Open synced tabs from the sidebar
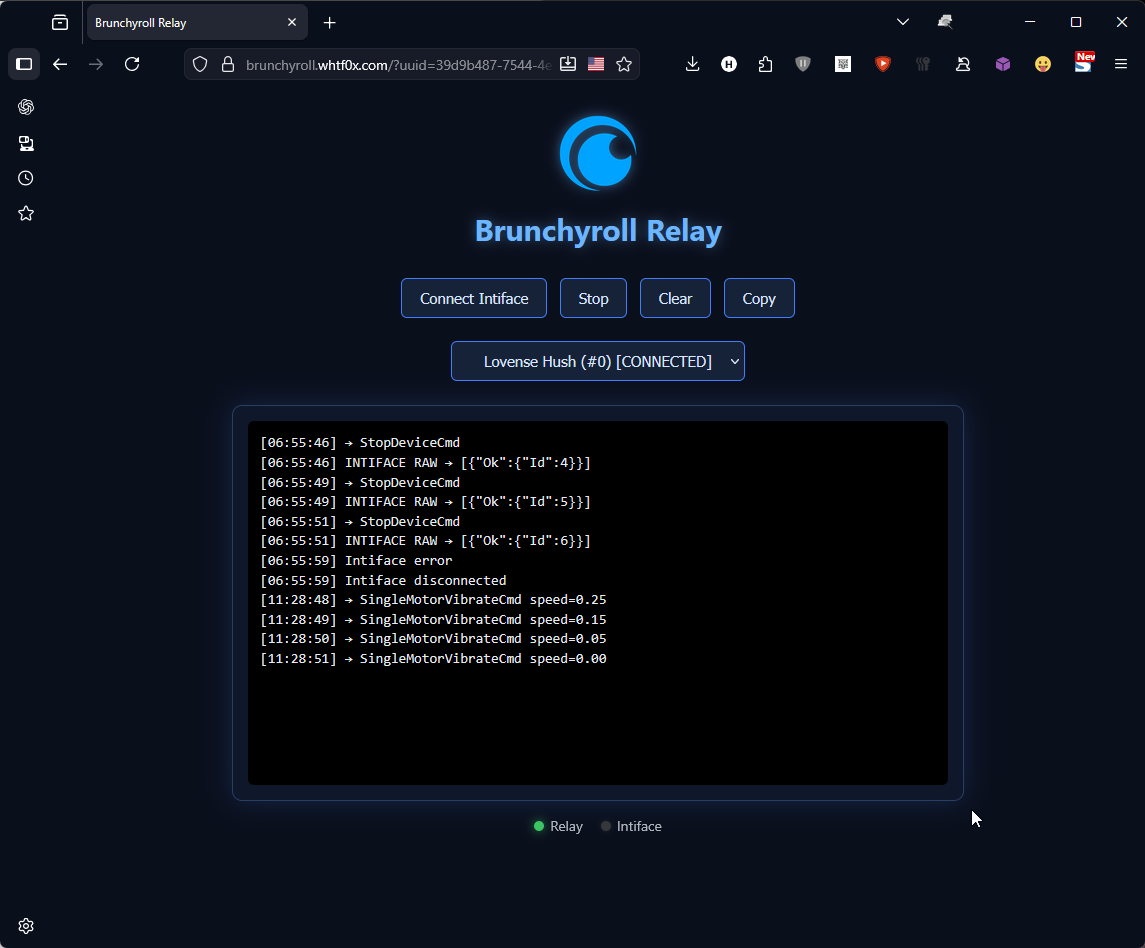 26,143
